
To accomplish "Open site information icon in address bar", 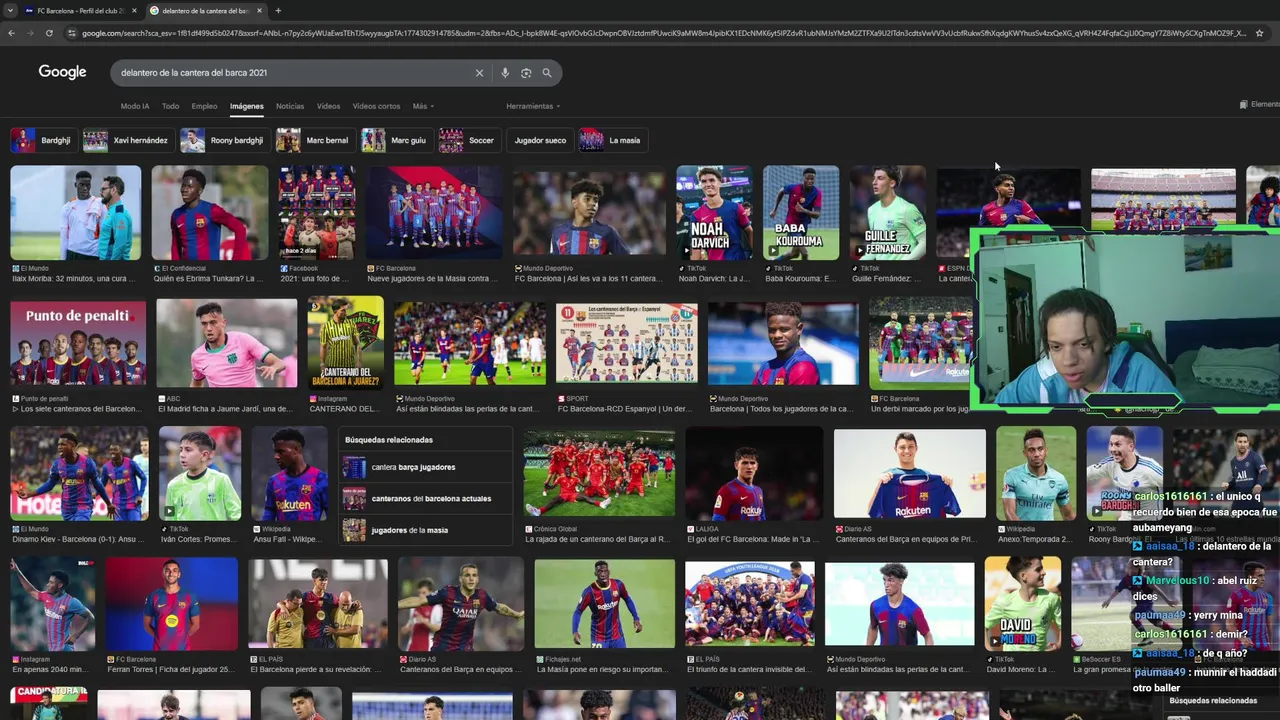I will point(72,33).
